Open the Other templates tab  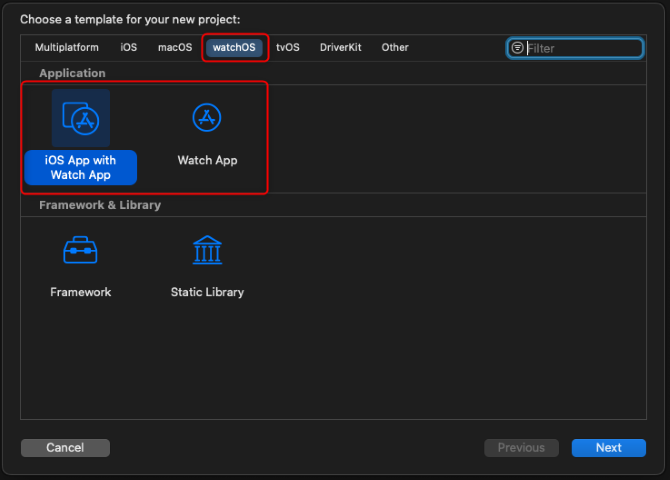395,47
